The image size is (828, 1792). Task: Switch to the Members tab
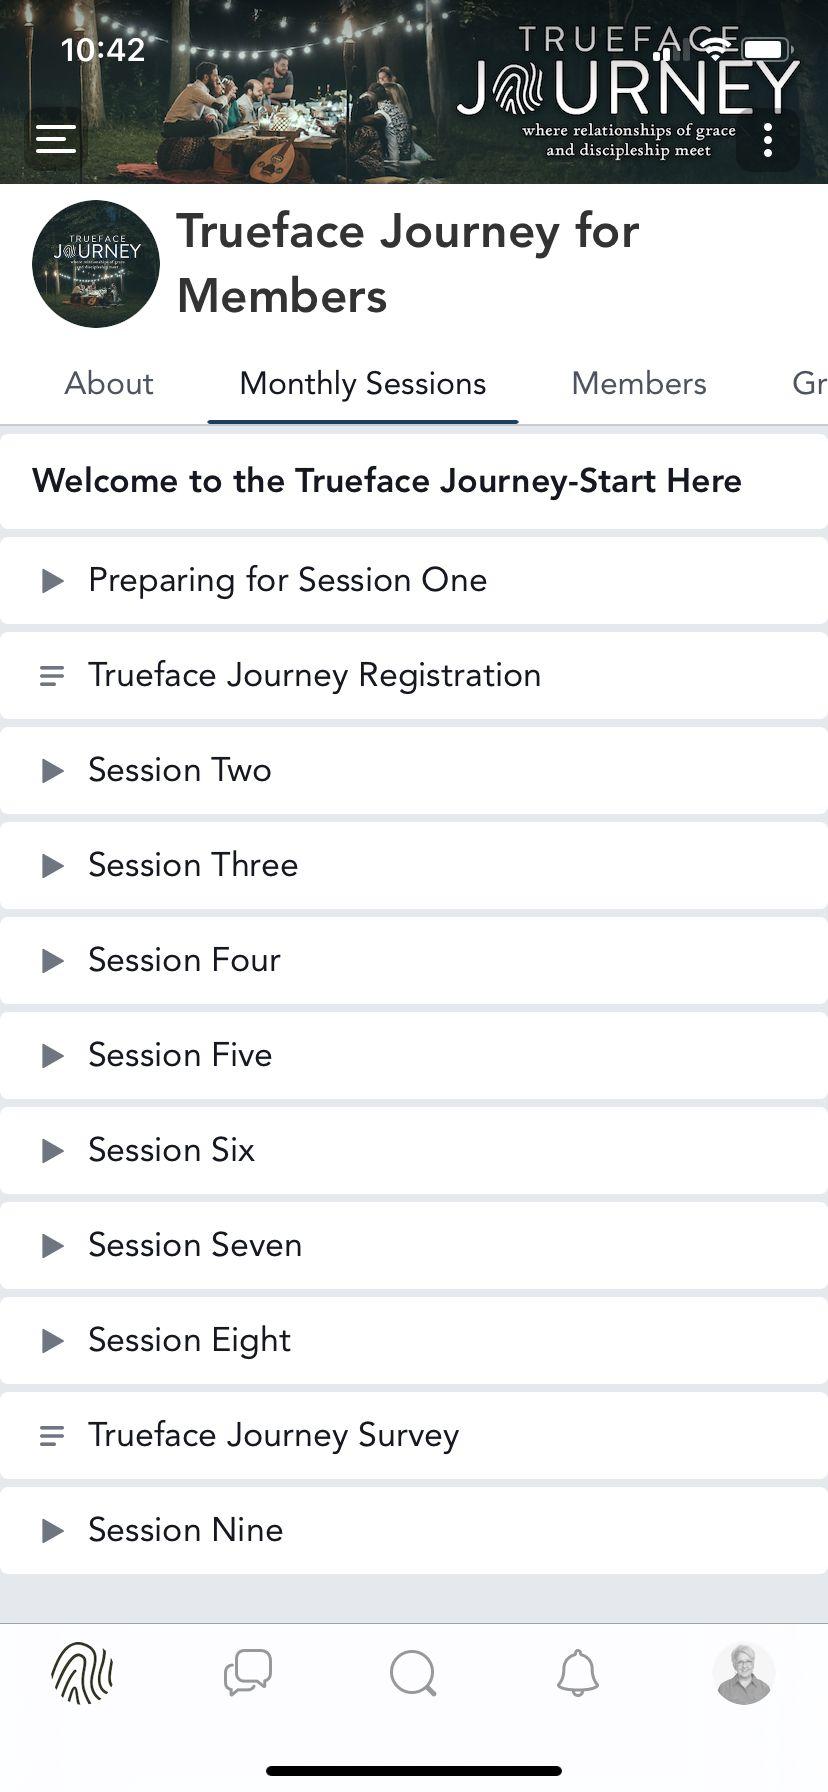[639, 384]
